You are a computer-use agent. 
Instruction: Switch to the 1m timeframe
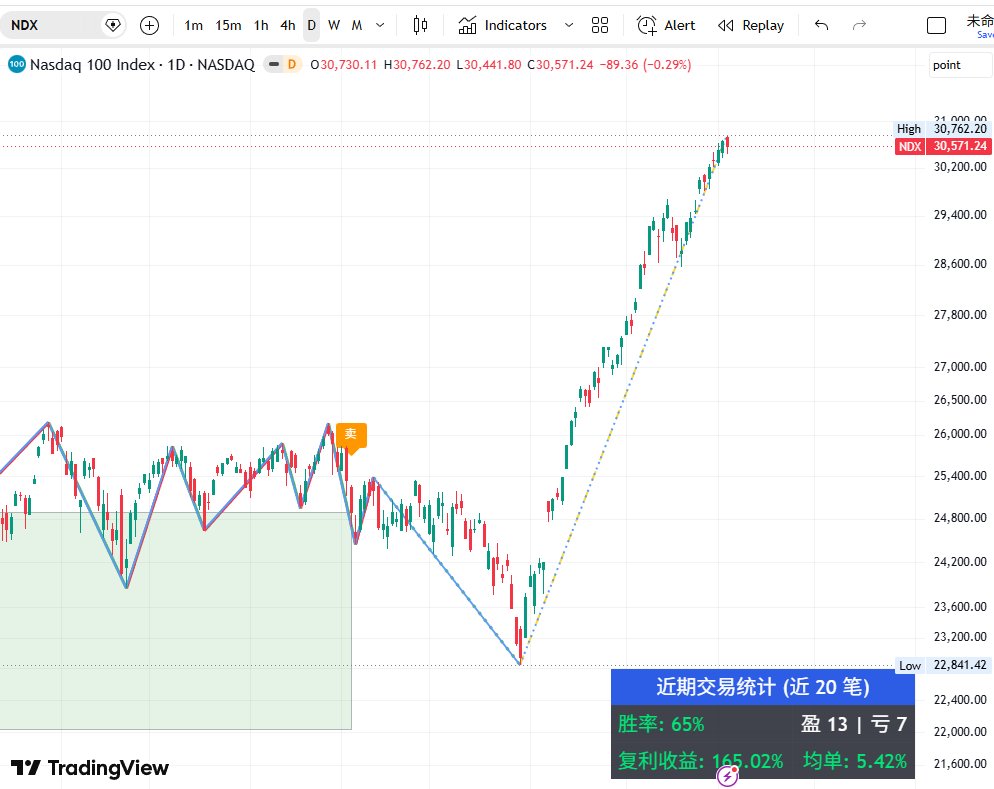tap(193, 25)
